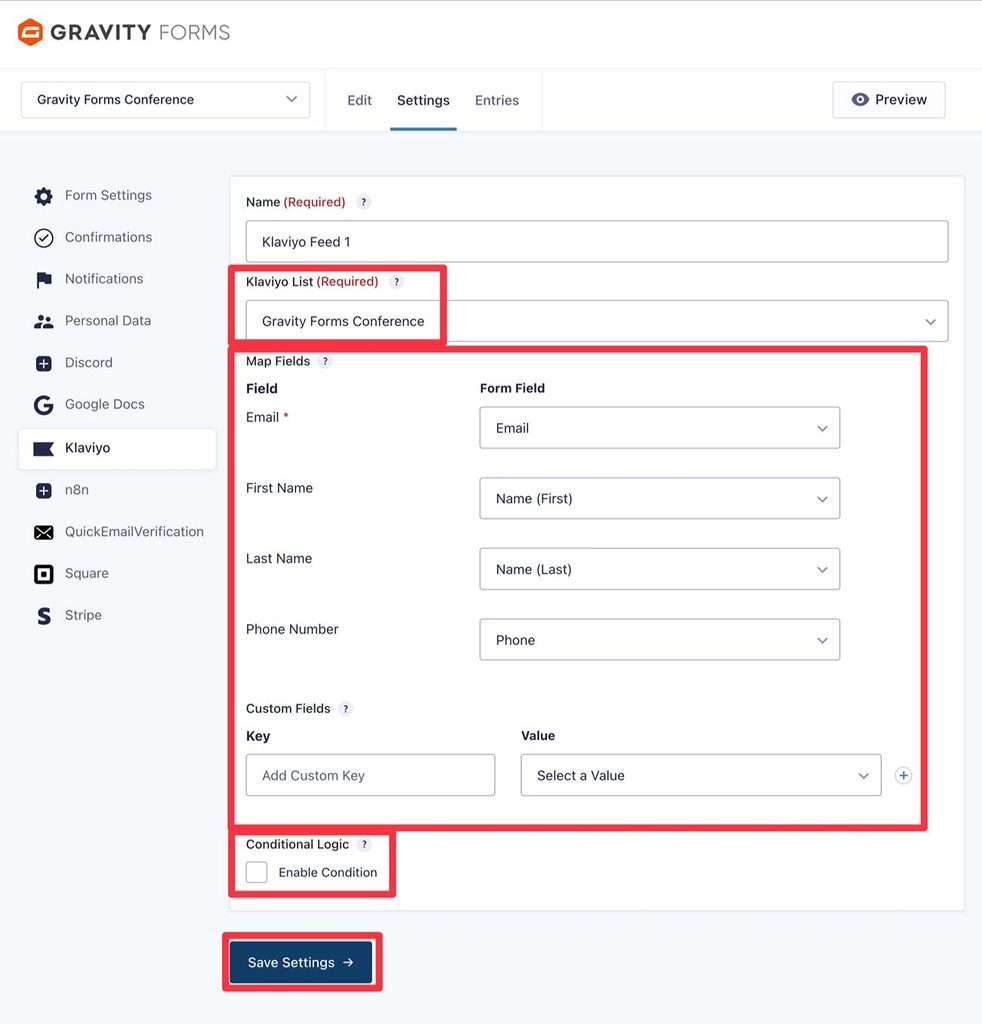This screenshot has width=982, height=1024.
Task: Open the Name (Last) form field dropdown
Action: [659, 569]
